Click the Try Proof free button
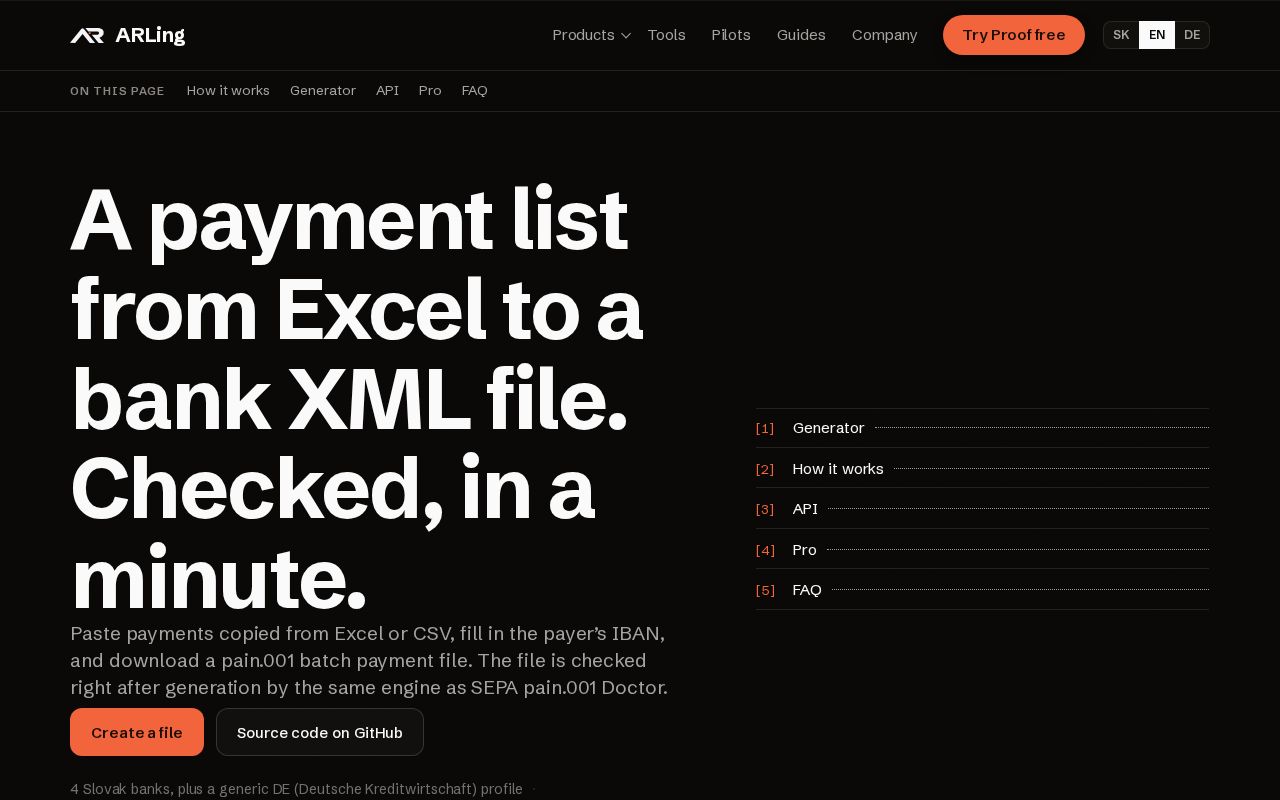 point(1014,35)
